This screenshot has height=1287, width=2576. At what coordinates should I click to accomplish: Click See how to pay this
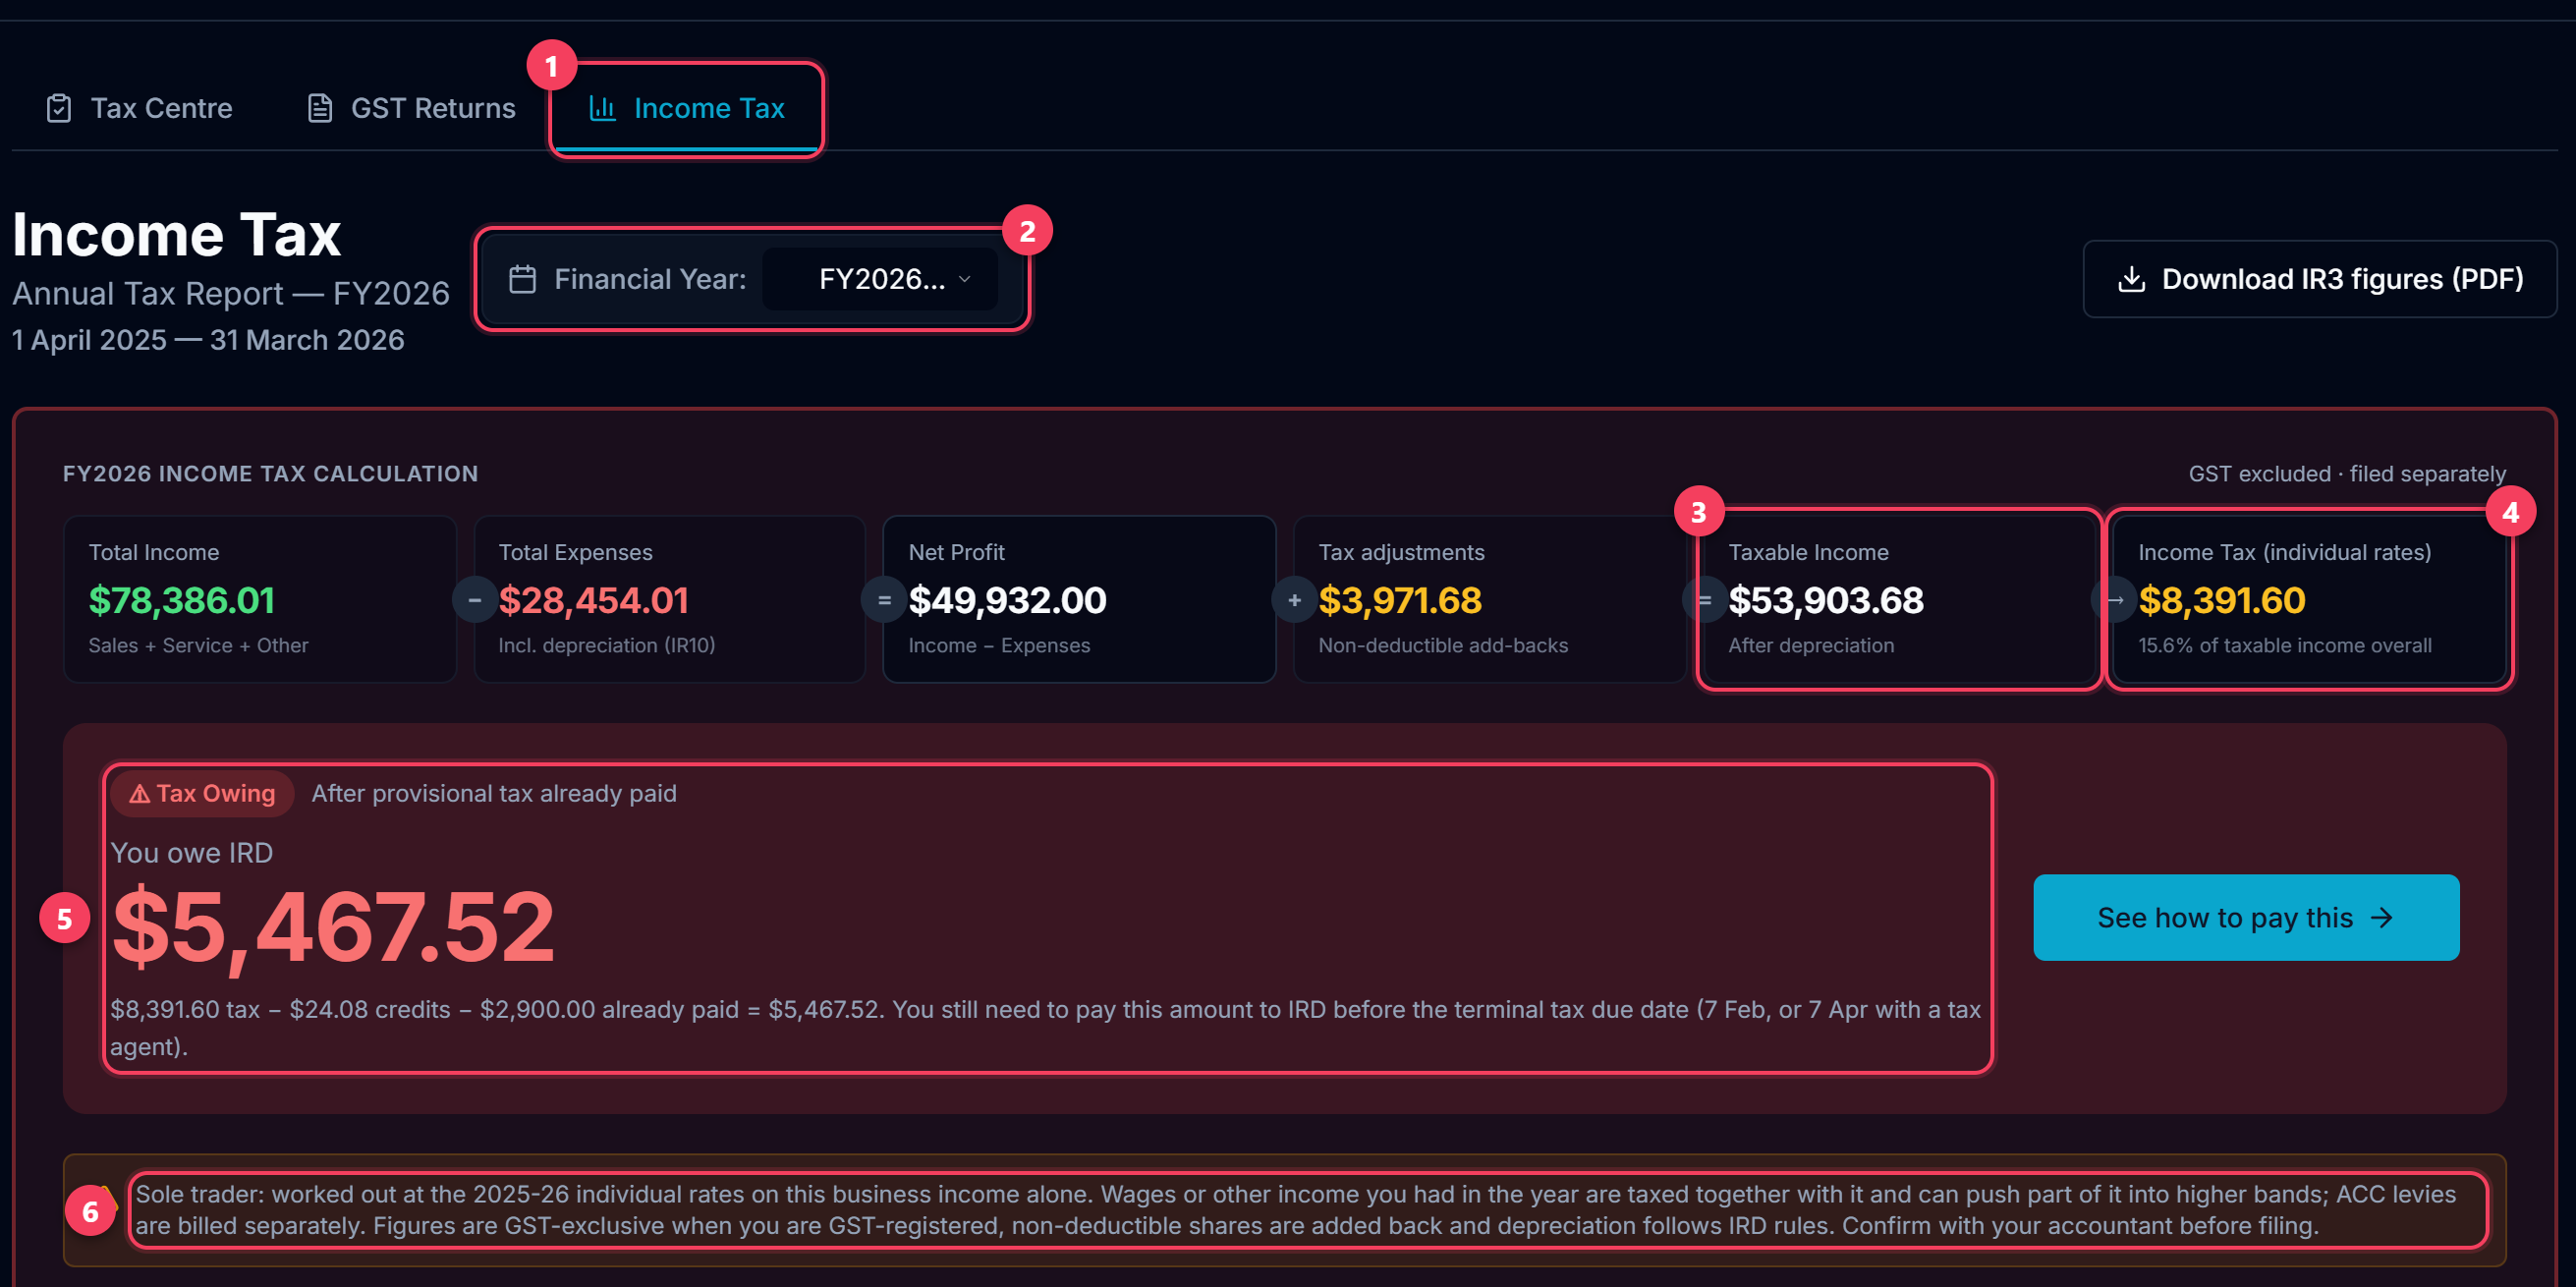[x=2246, y=917]
